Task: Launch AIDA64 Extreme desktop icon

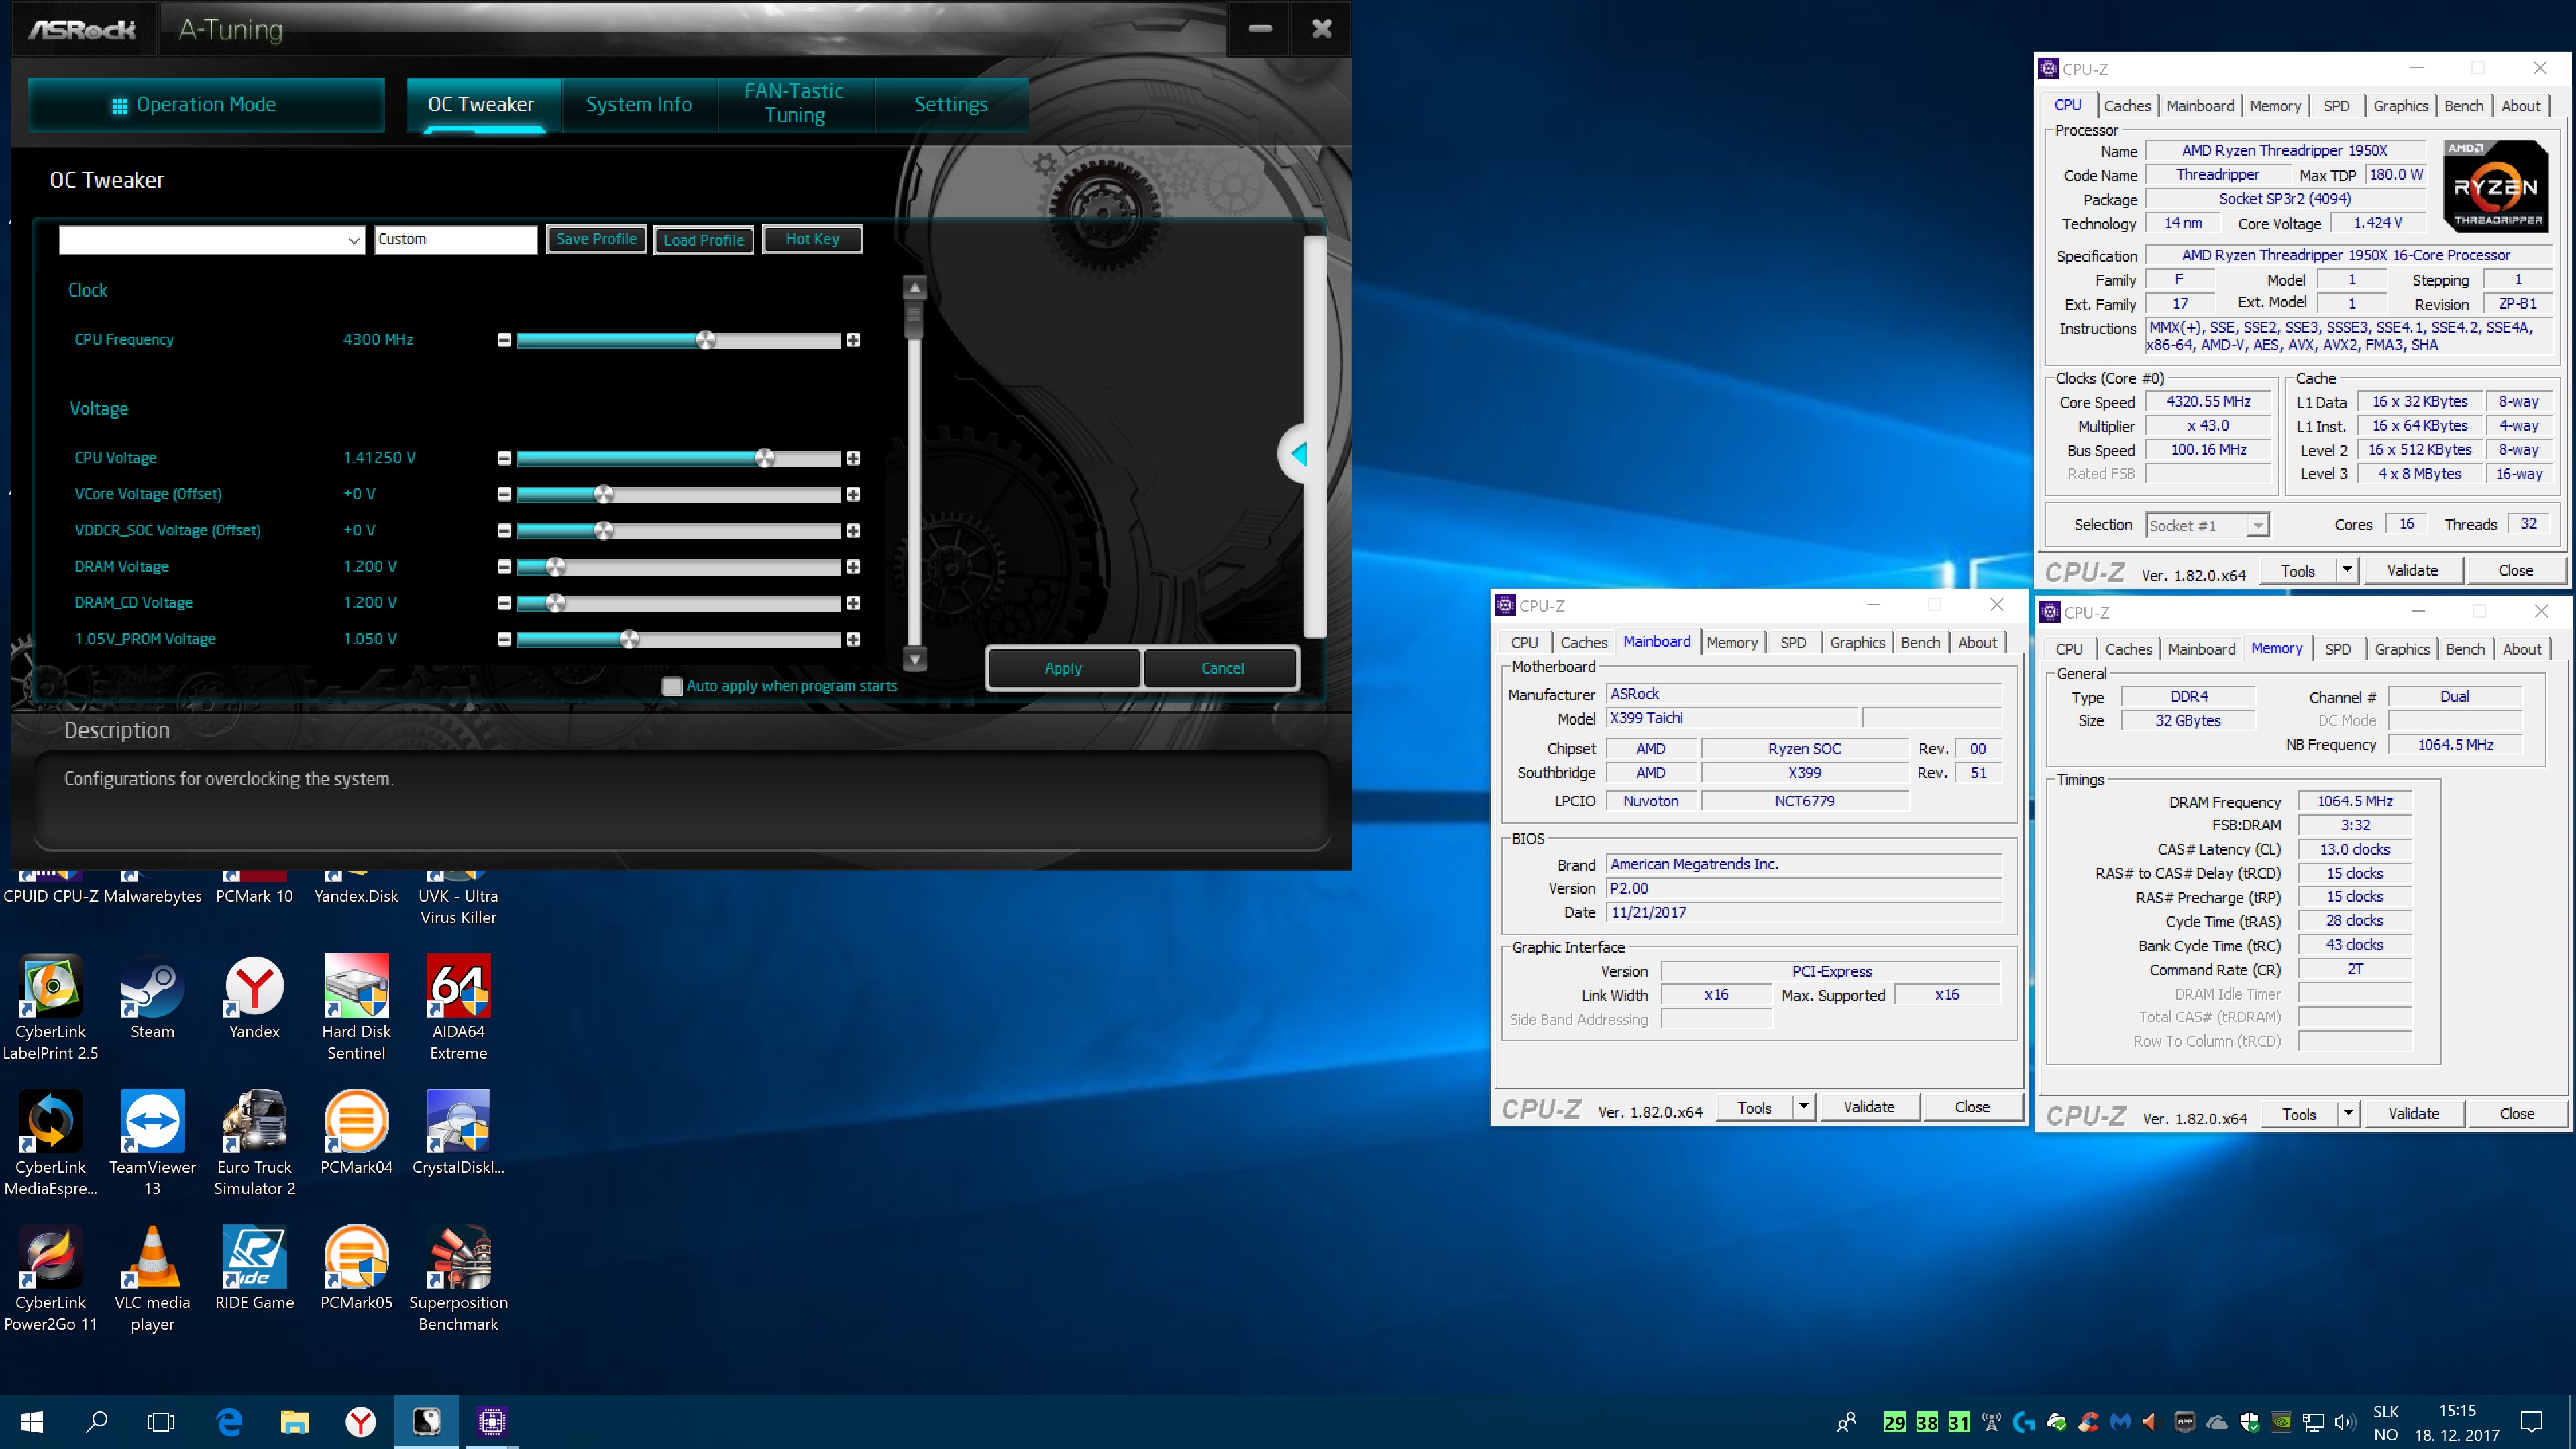Action: click(458, 1006)
